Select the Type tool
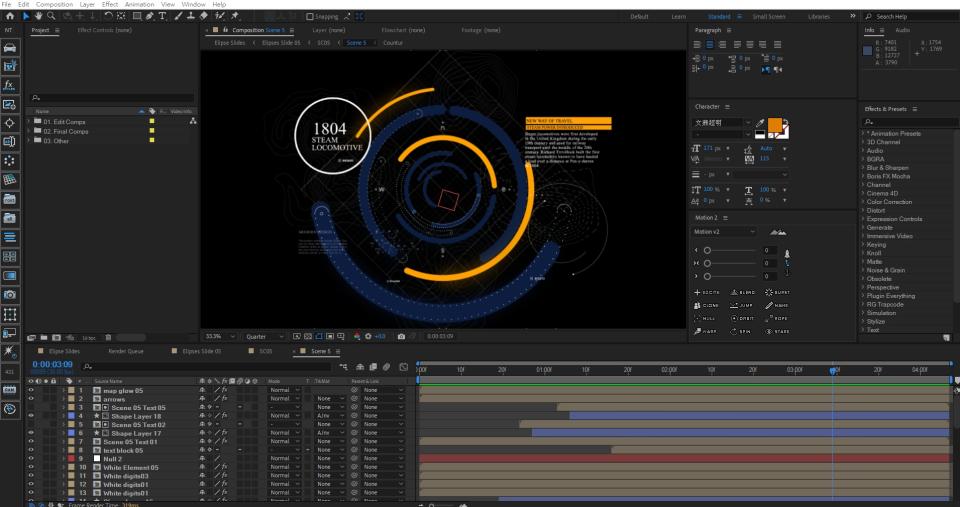 tap(163, 16)
